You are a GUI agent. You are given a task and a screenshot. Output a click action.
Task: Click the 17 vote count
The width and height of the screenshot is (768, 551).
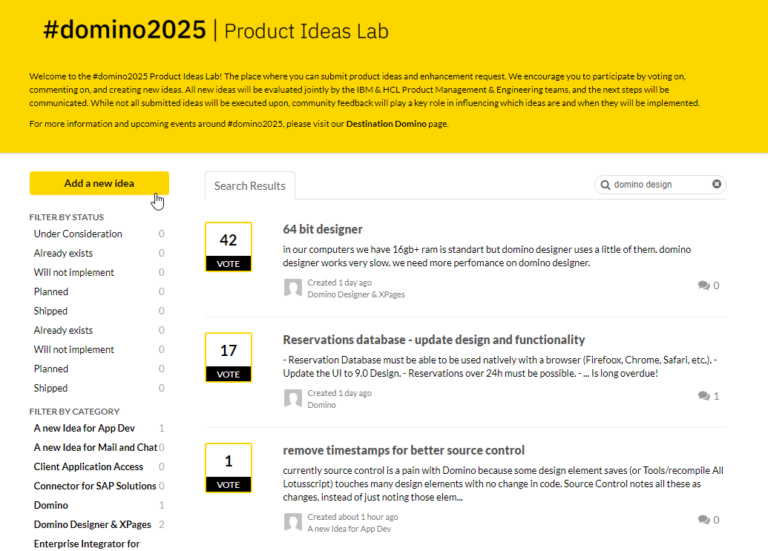pos(228,351)
